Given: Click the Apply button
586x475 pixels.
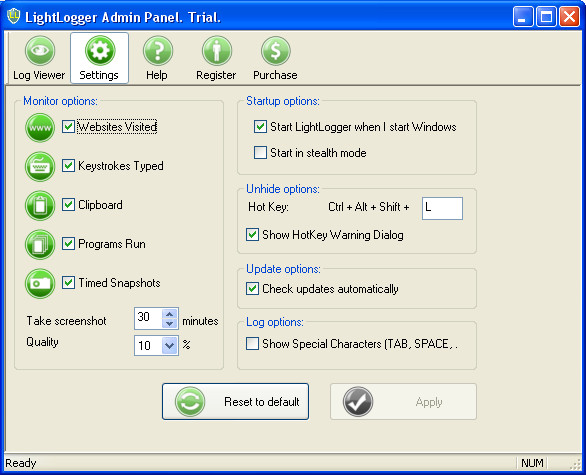Looking at the screenshot, I should [x=403, y=401].
